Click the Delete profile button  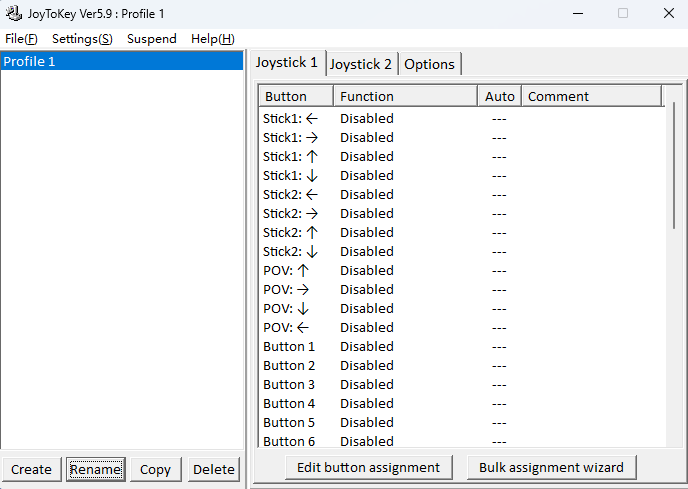[x=213, y=469]
